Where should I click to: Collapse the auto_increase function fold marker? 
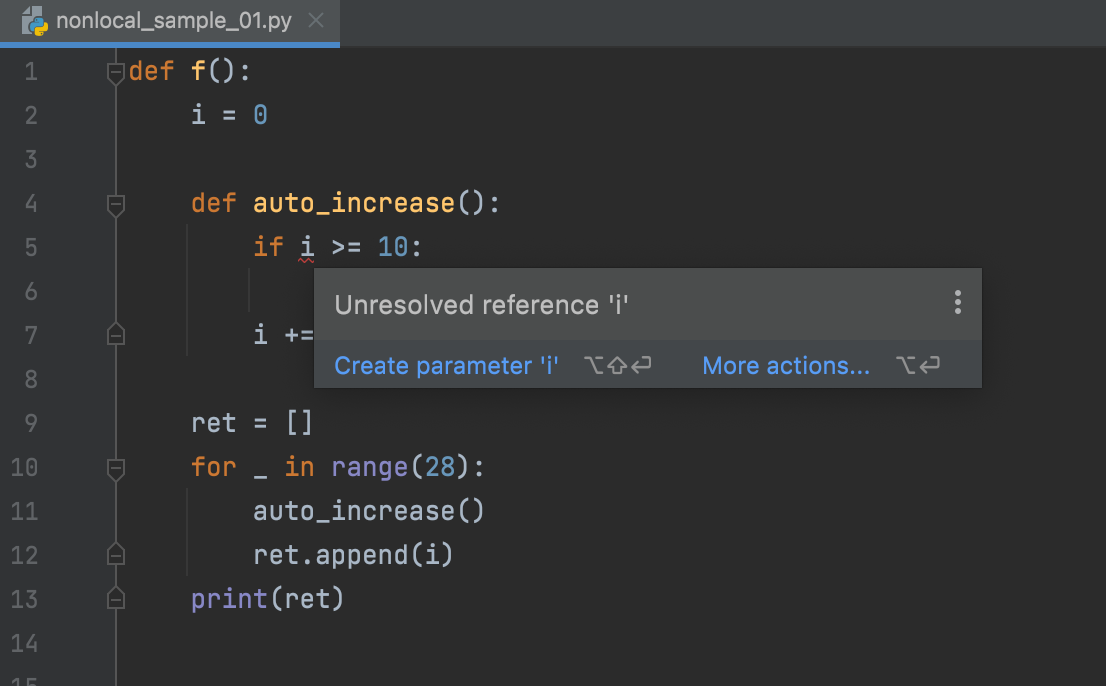coord(116,205)
